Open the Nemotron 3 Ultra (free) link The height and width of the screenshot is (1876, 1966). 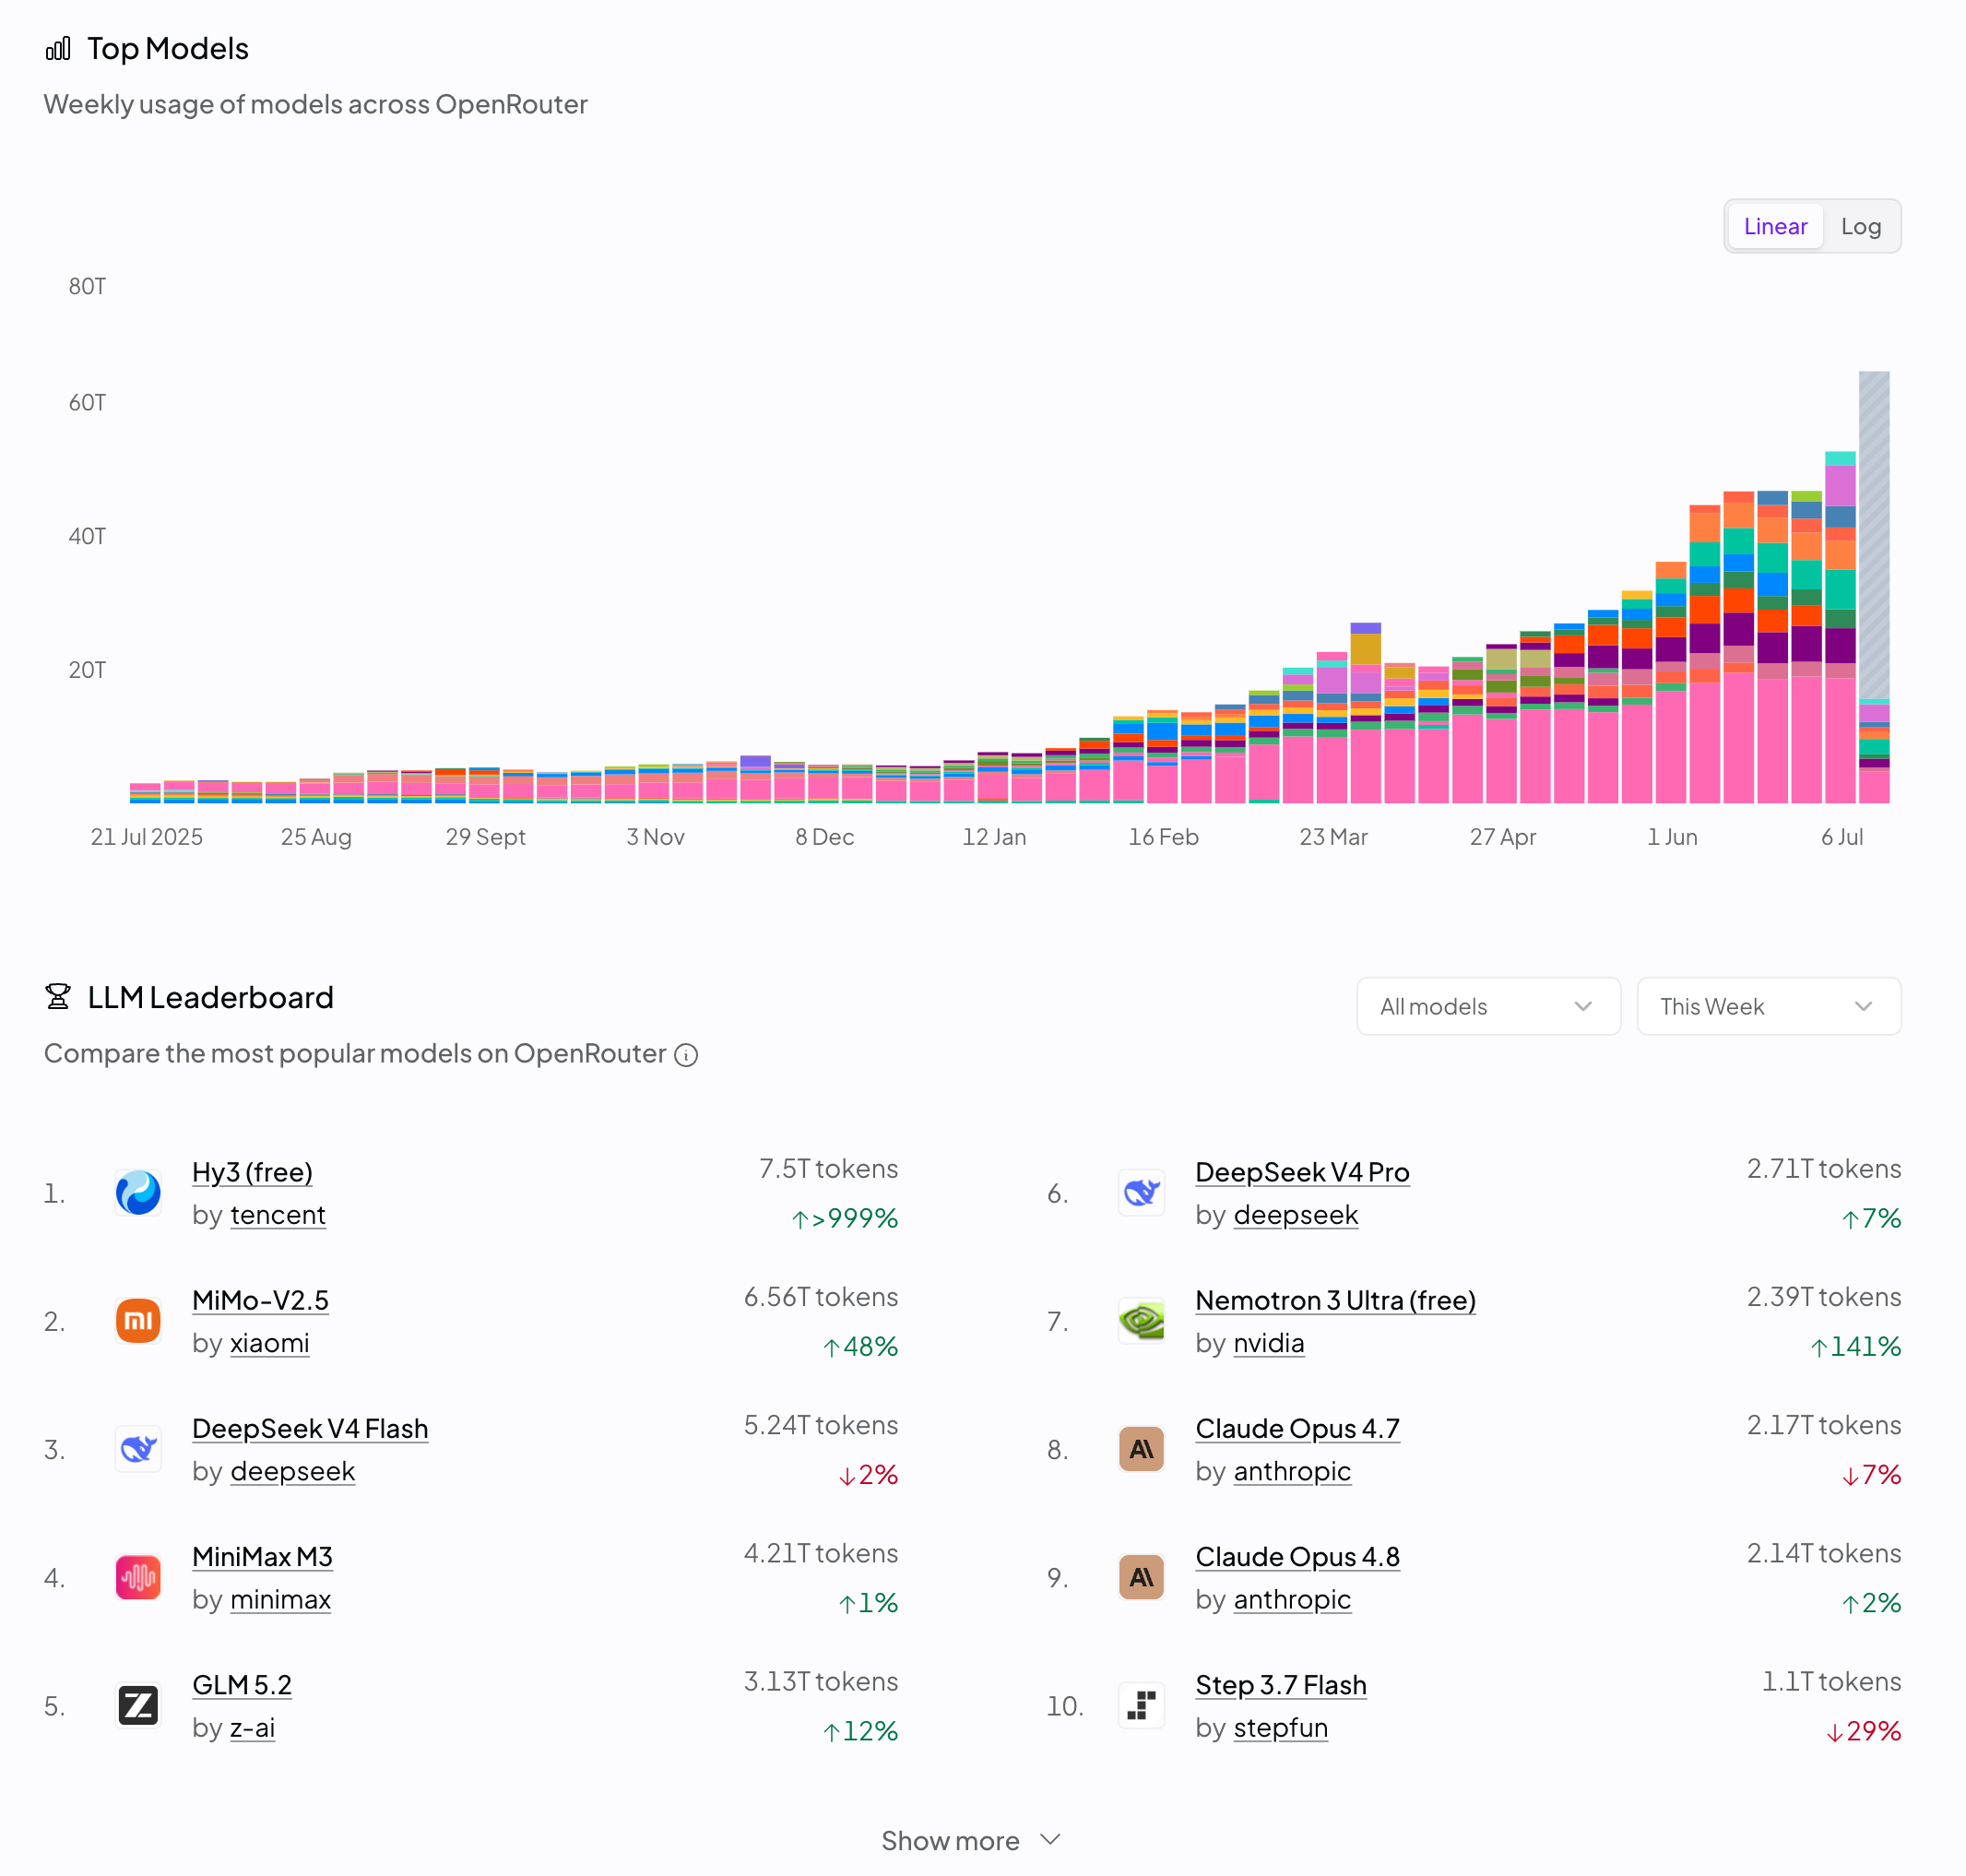pos(1335,1300)
